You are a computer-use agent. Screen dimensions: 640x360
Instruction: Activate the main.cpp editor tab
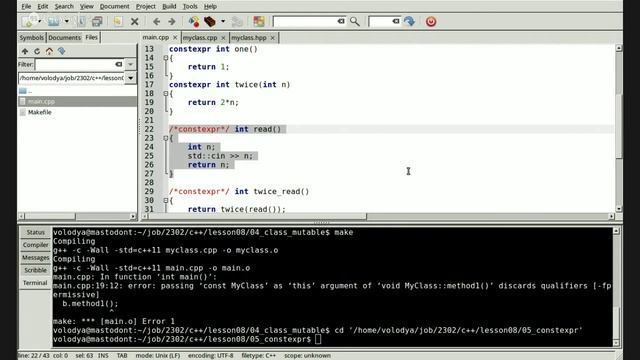[x=156, y=37]
